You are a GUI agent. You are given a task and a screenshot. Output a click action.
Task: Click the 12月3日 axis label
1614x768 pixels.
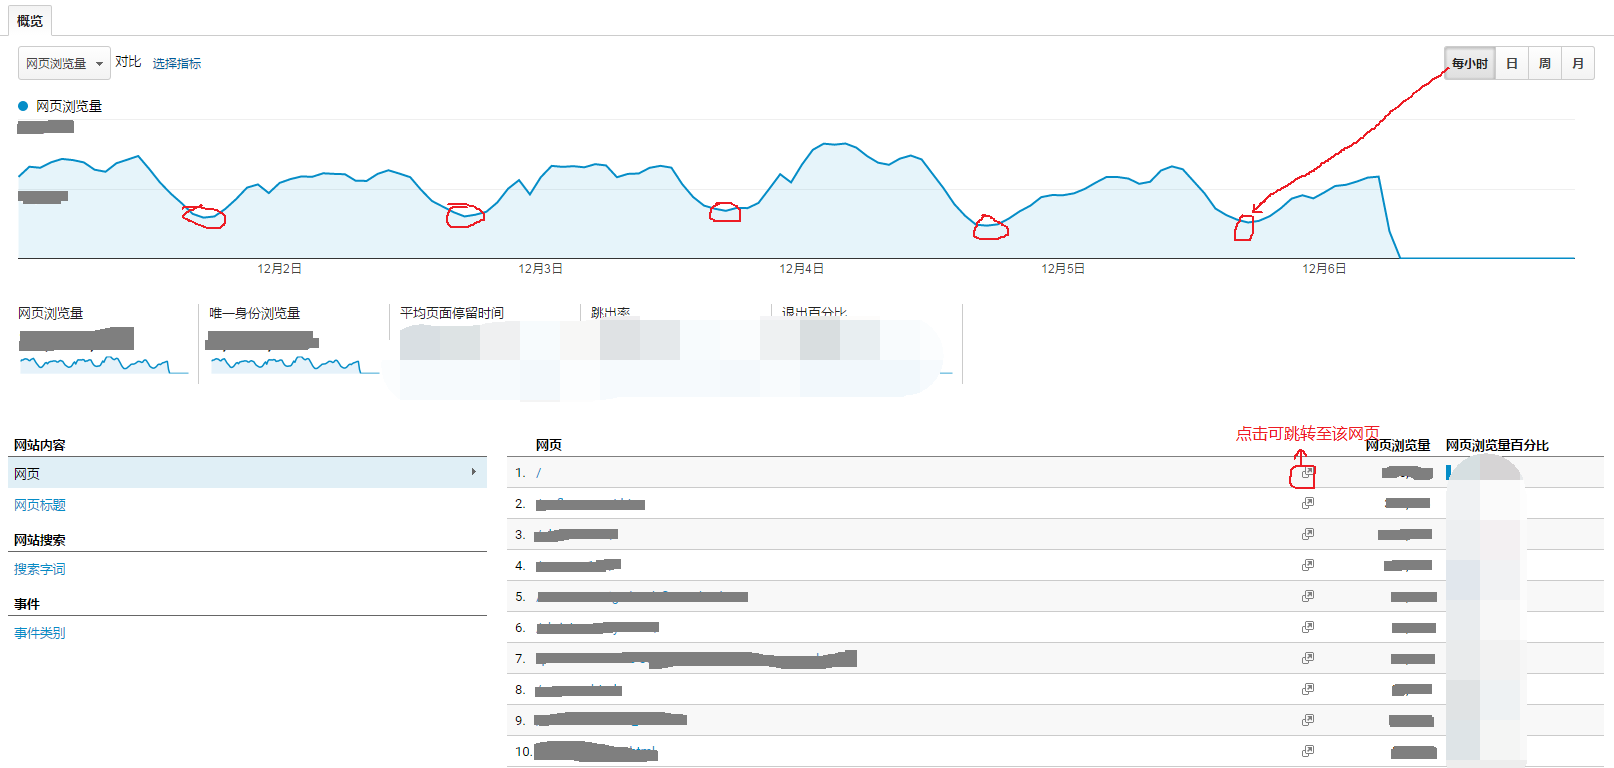coord(540,269)
